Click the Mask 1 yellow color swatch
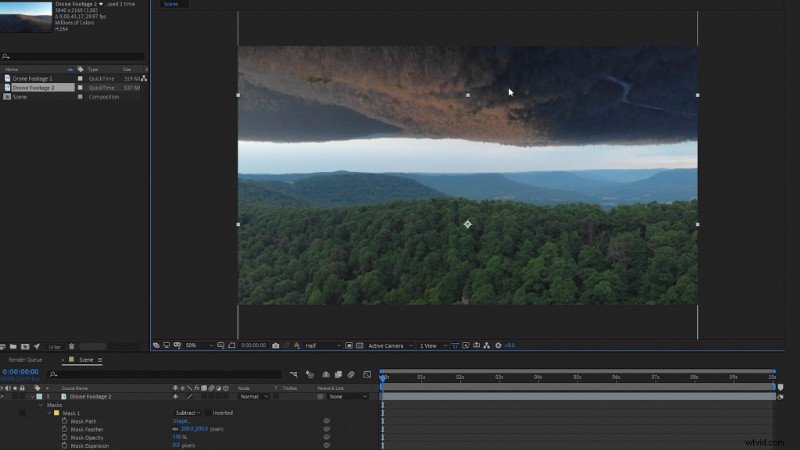 point(57,413)
